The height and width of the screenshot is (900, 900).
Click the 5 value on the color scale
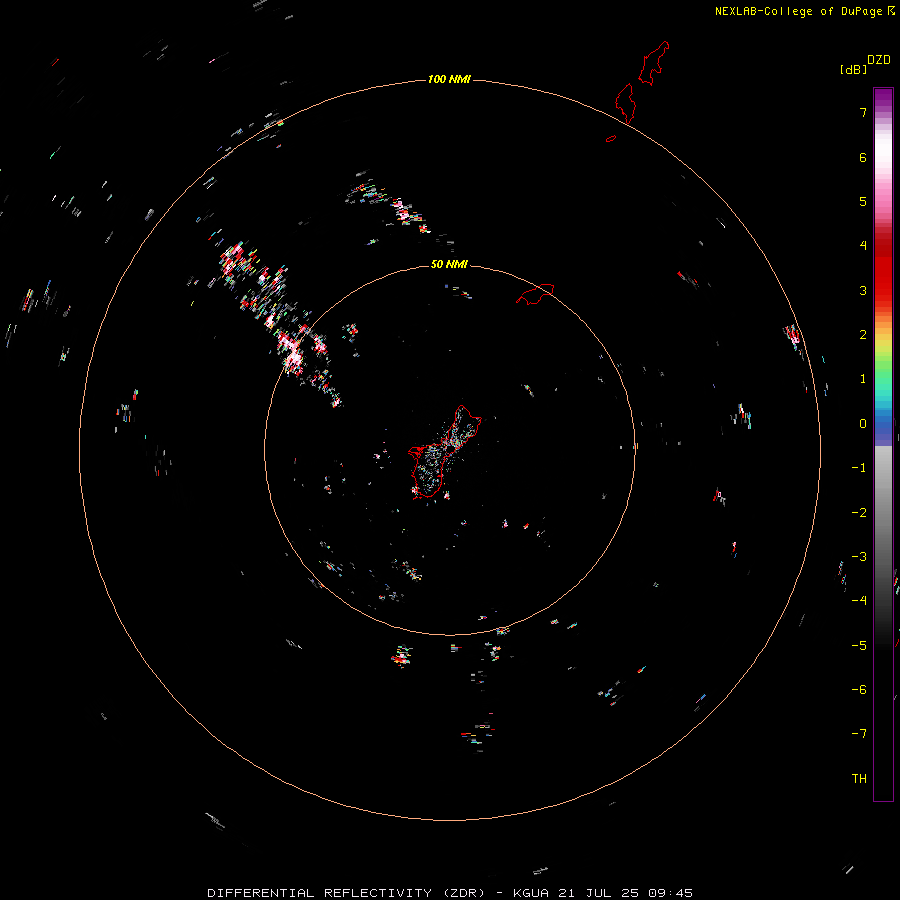coord(863,201)
